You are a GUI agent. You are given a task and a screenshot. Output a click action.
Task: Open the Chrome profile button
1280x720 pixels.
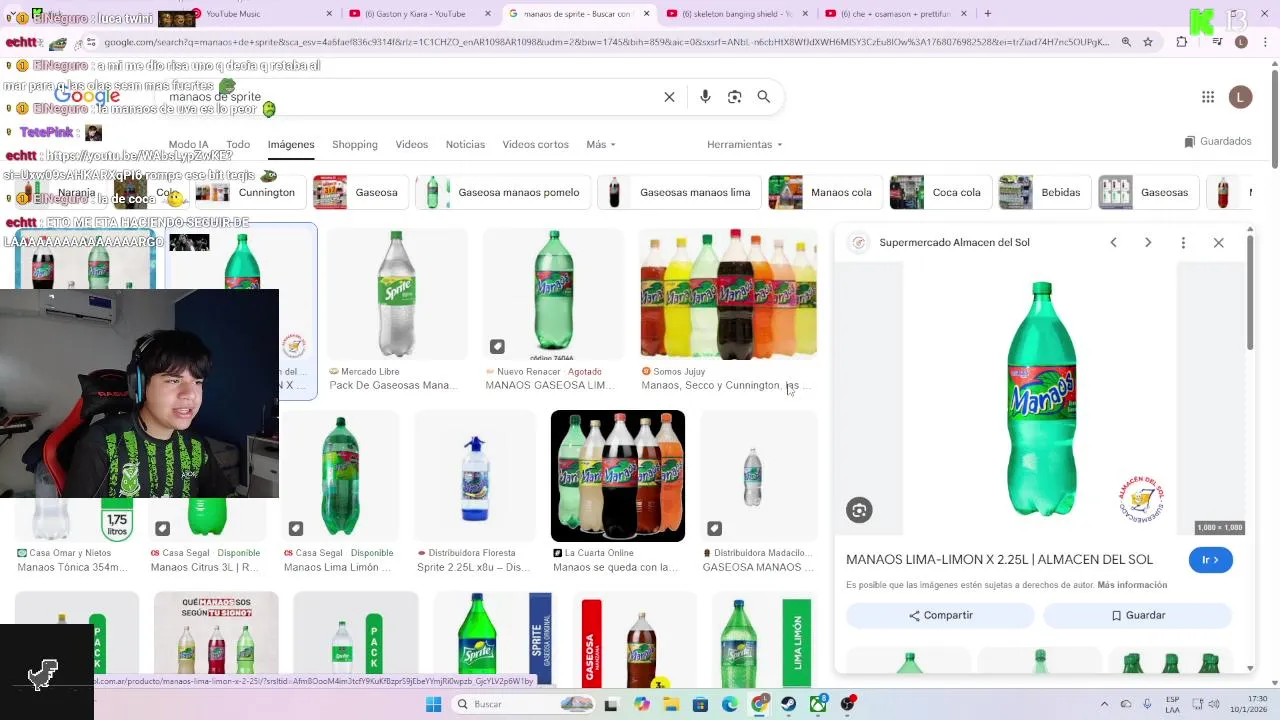click(1241, 42)
